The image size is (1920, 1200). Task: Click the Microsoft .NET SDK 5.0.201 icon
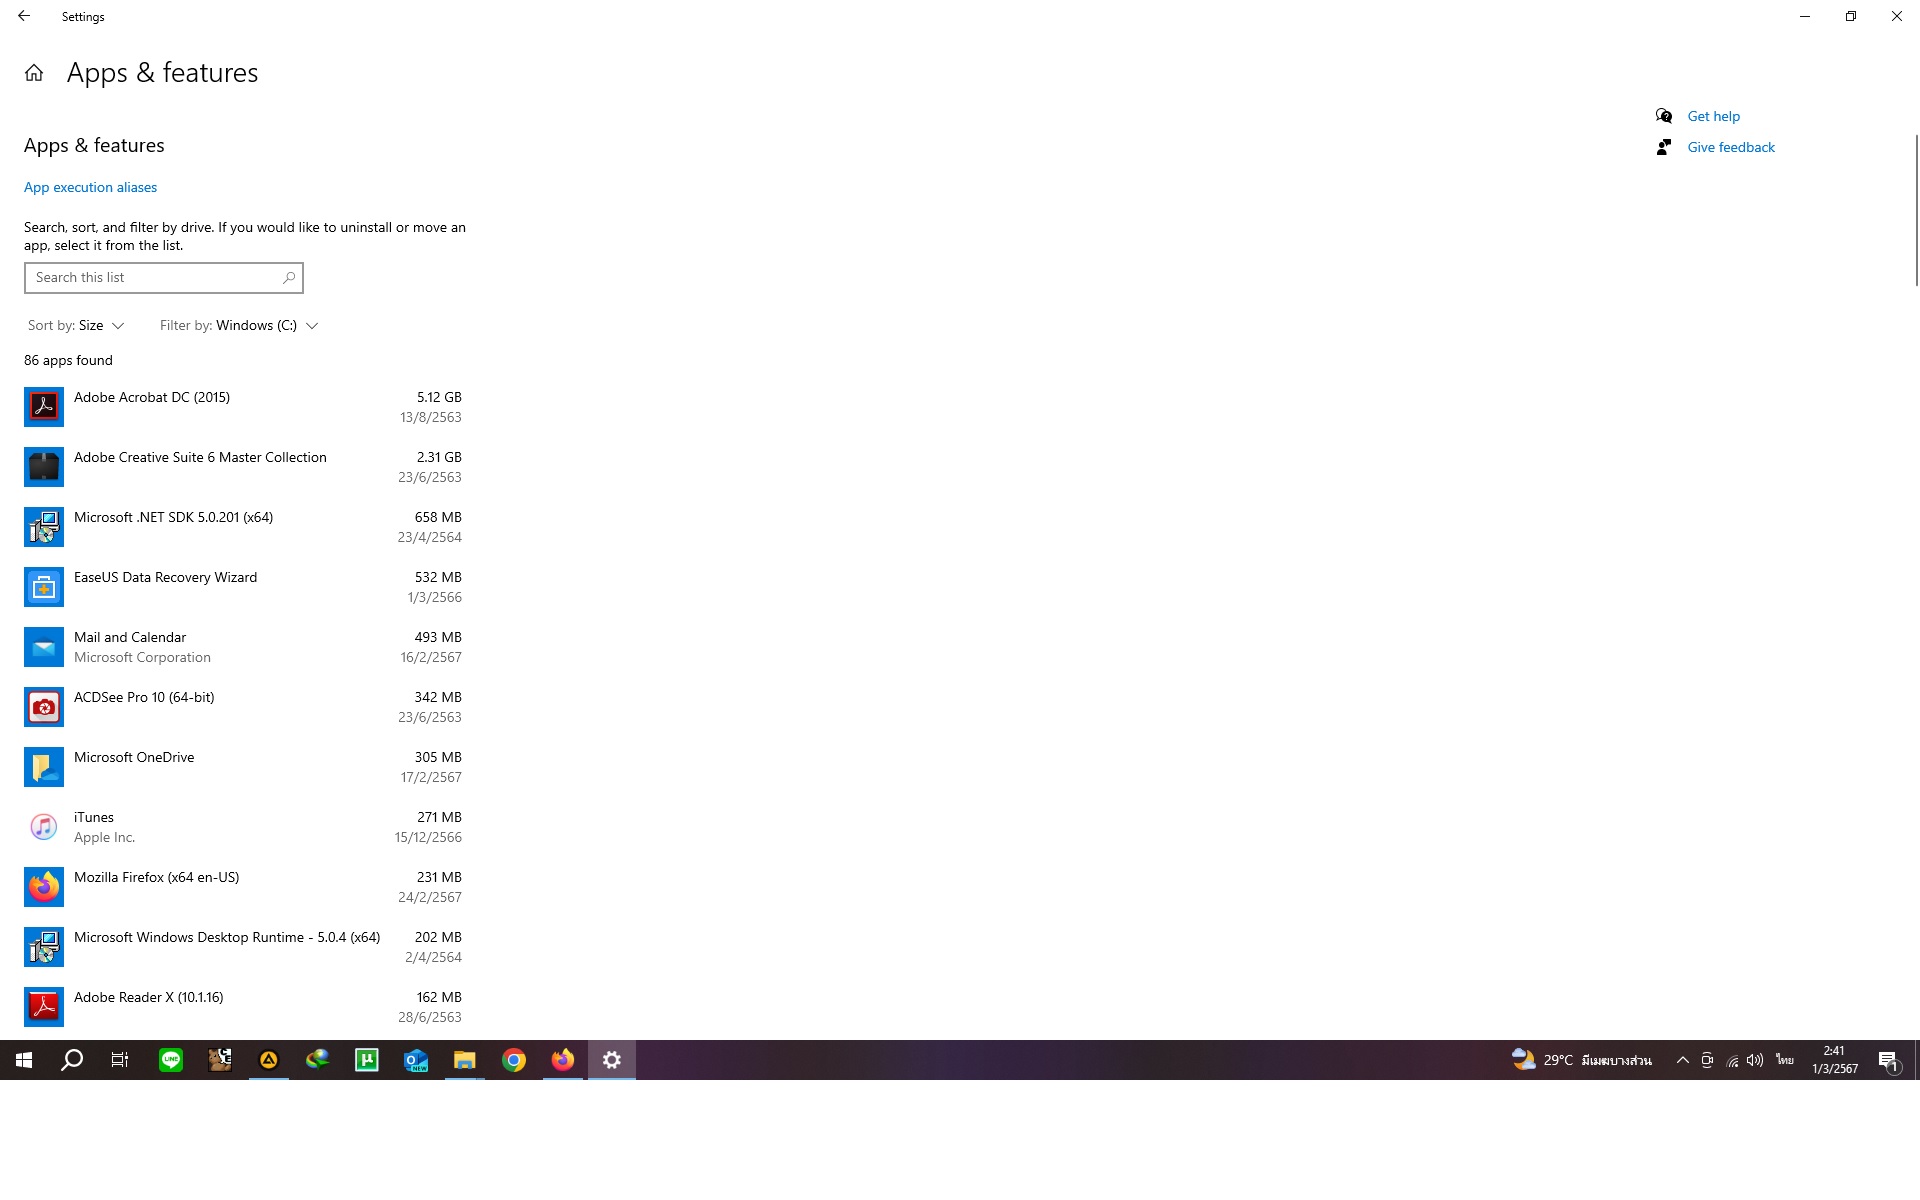[x=44, y=527]
